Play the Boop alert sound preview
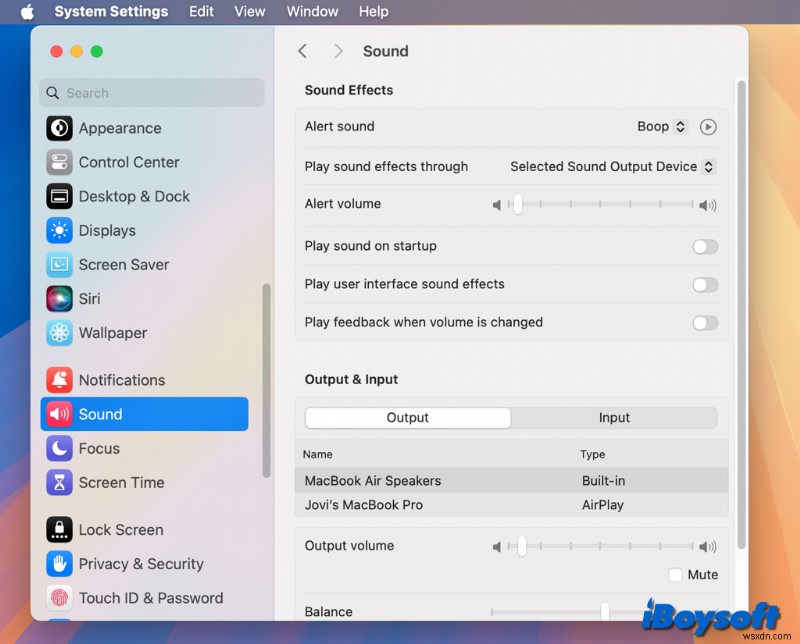 708,127
